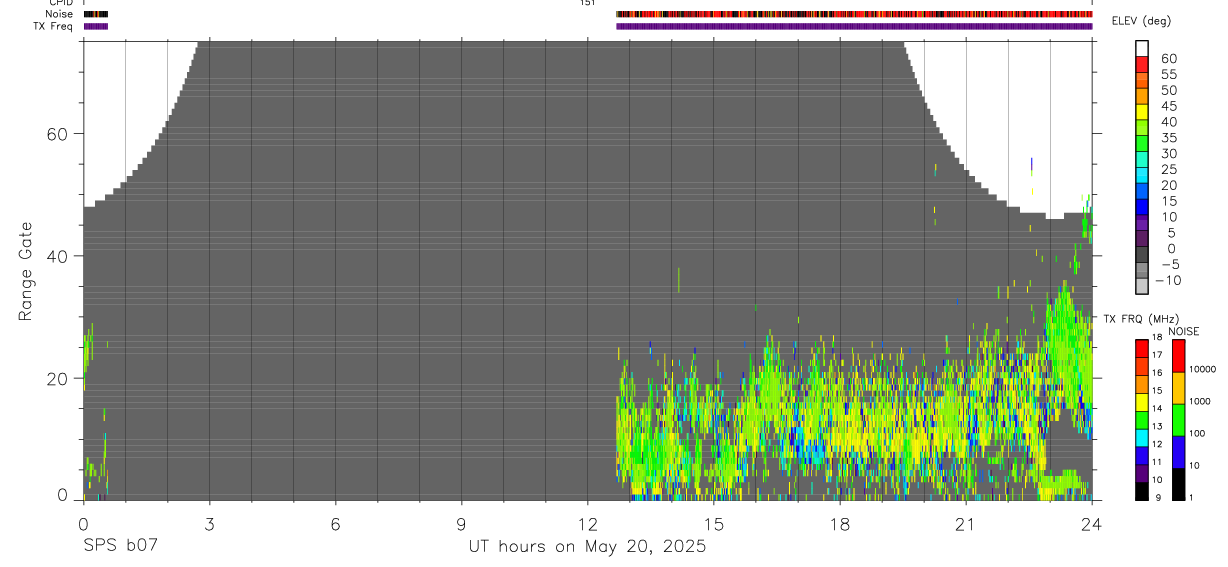Click the '12' label on TX FRQ colorbar
Screen dimensions: 1228x567
(x=1157, y=445)
